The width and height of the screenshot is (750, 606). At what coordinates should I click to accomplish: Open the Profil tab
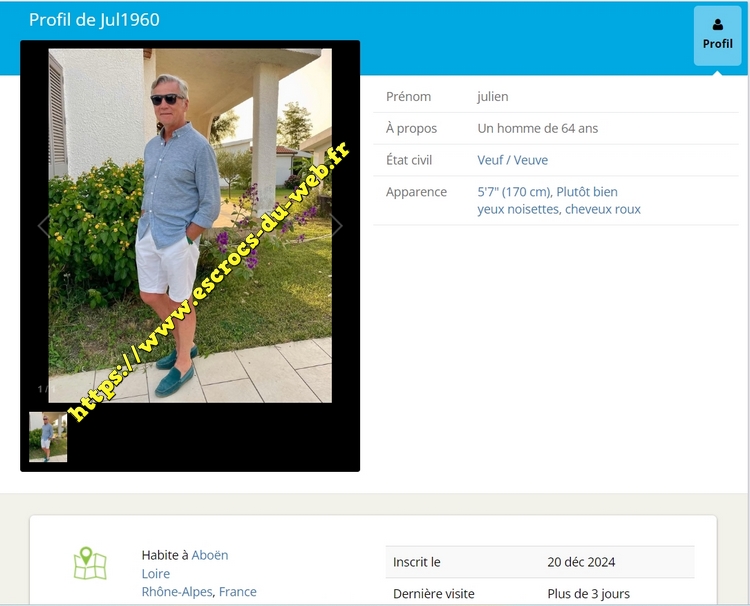coord(717,36)
